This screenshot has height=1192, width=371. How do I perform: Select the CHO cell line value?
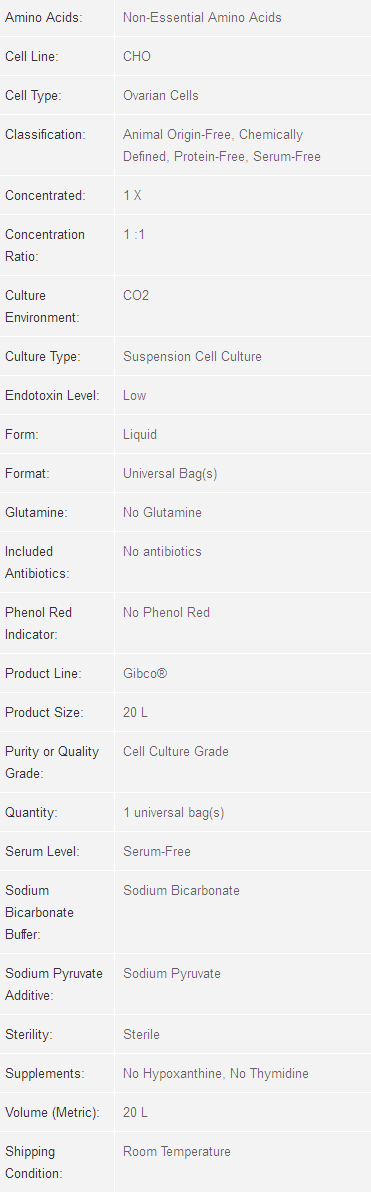pos(137,56)
